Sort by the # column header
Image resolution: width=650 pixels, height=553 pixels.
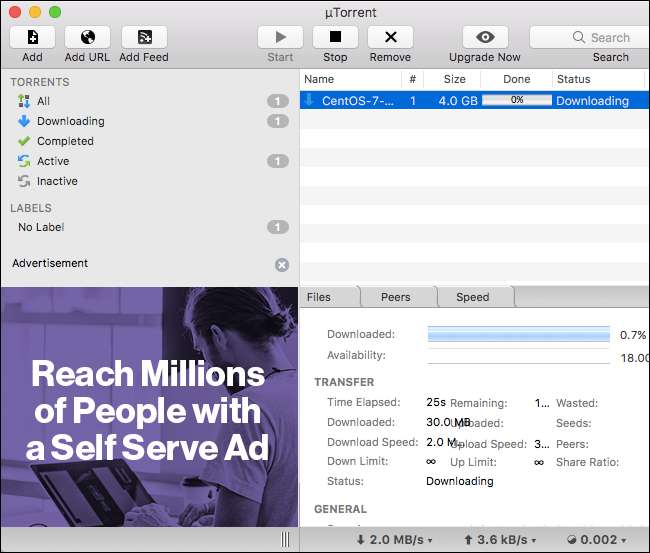pos(412,79)
